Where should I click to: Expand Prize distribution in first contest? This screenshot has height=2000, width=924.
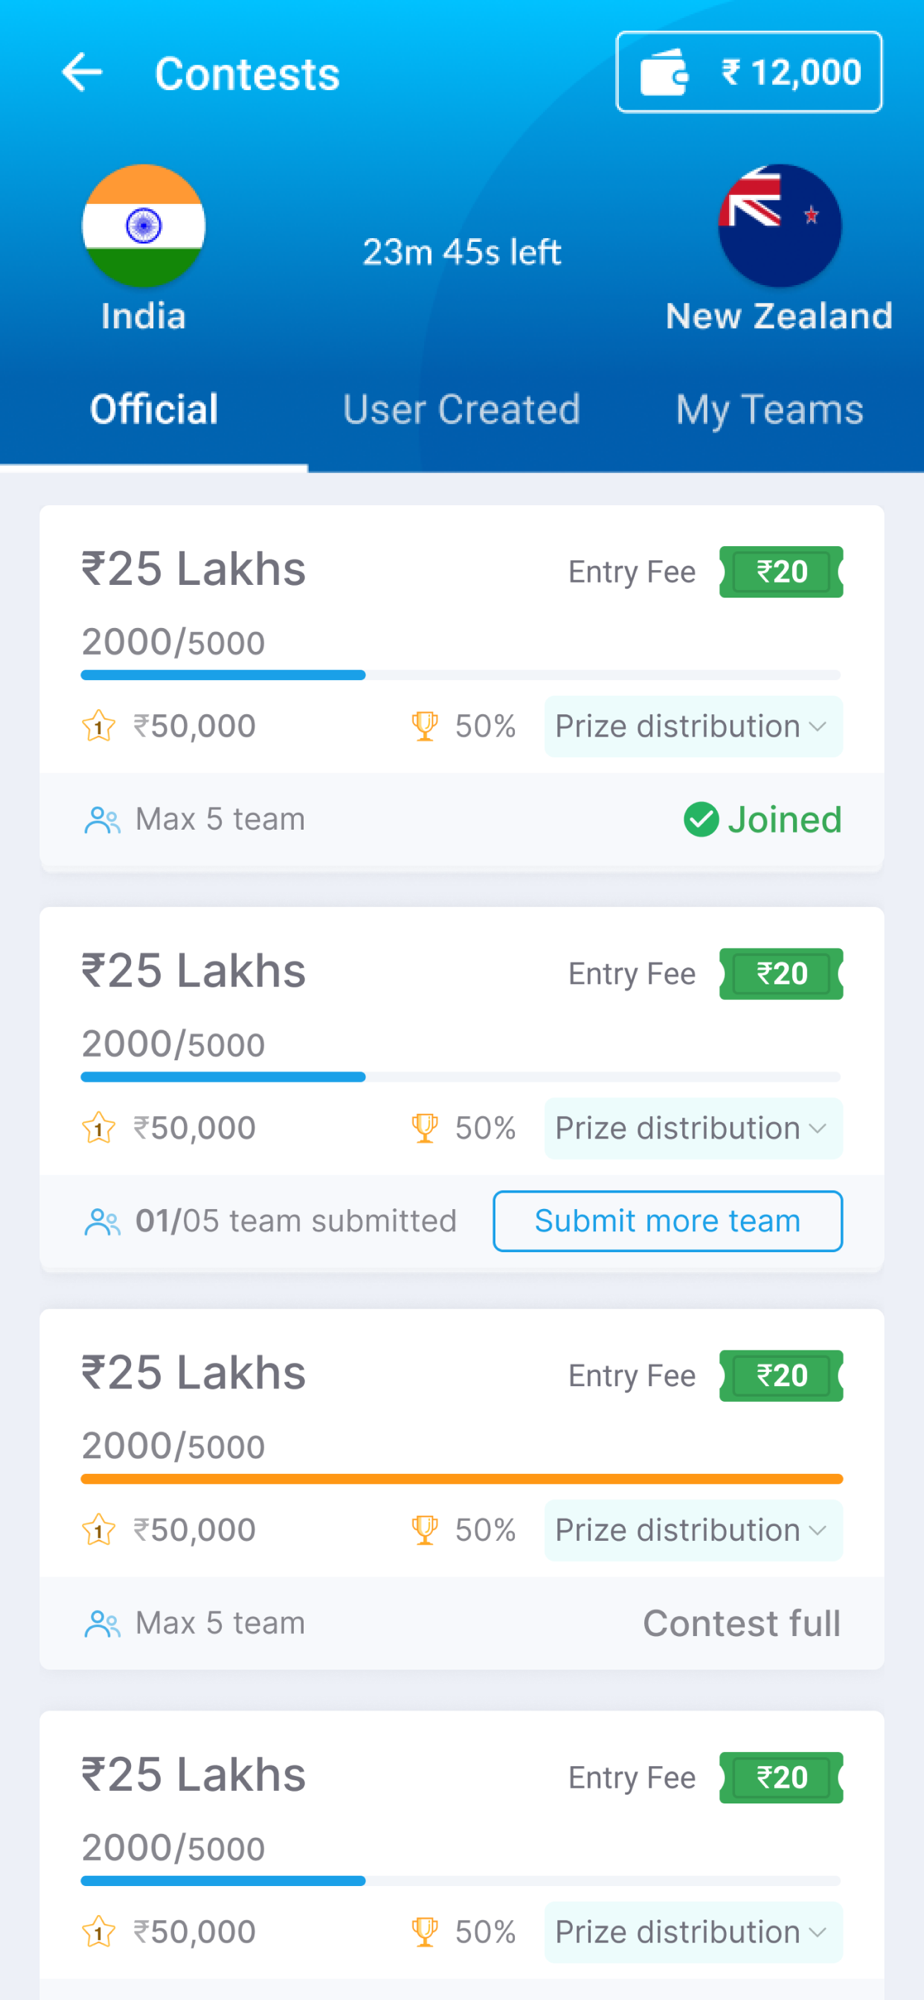693,726
